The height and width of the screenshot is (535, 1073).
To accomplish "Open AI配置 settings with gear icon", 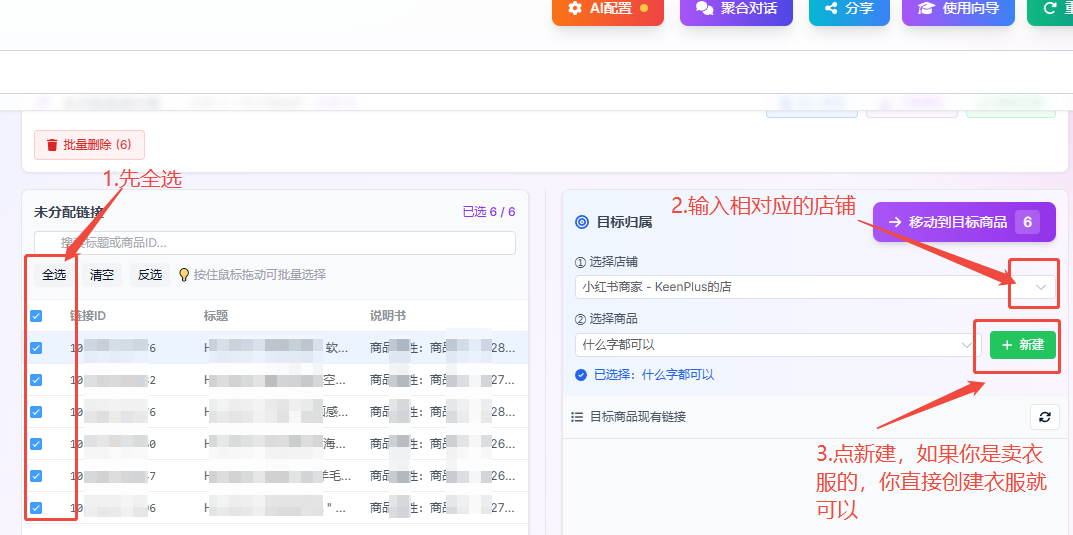I will click(x=607, y=9).
